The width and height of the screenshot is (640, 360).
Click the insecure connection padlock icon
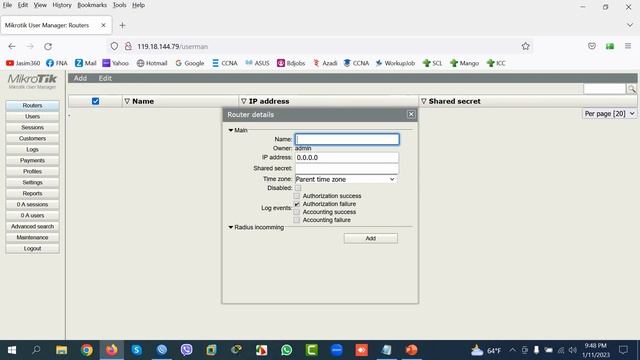tap(128, 47)
